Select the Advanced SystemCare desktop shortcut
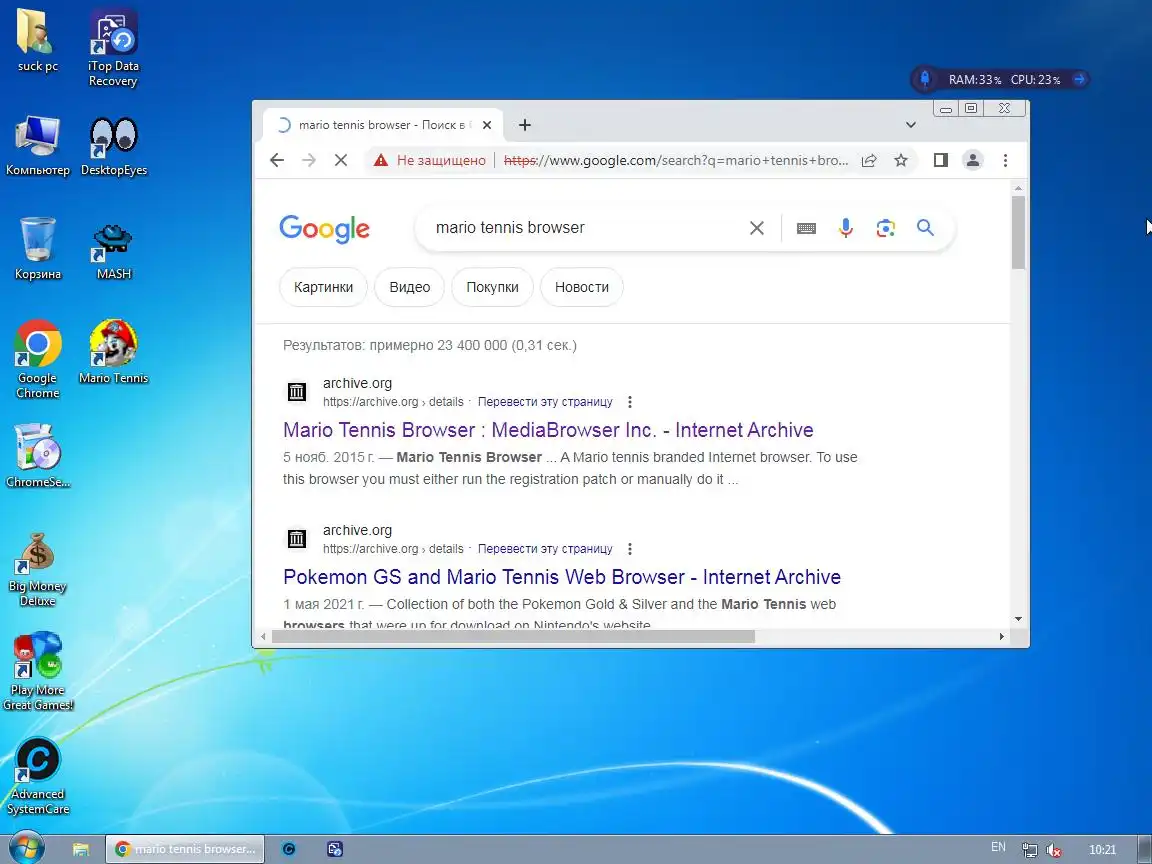1152x864 pixels. (37, 777)
